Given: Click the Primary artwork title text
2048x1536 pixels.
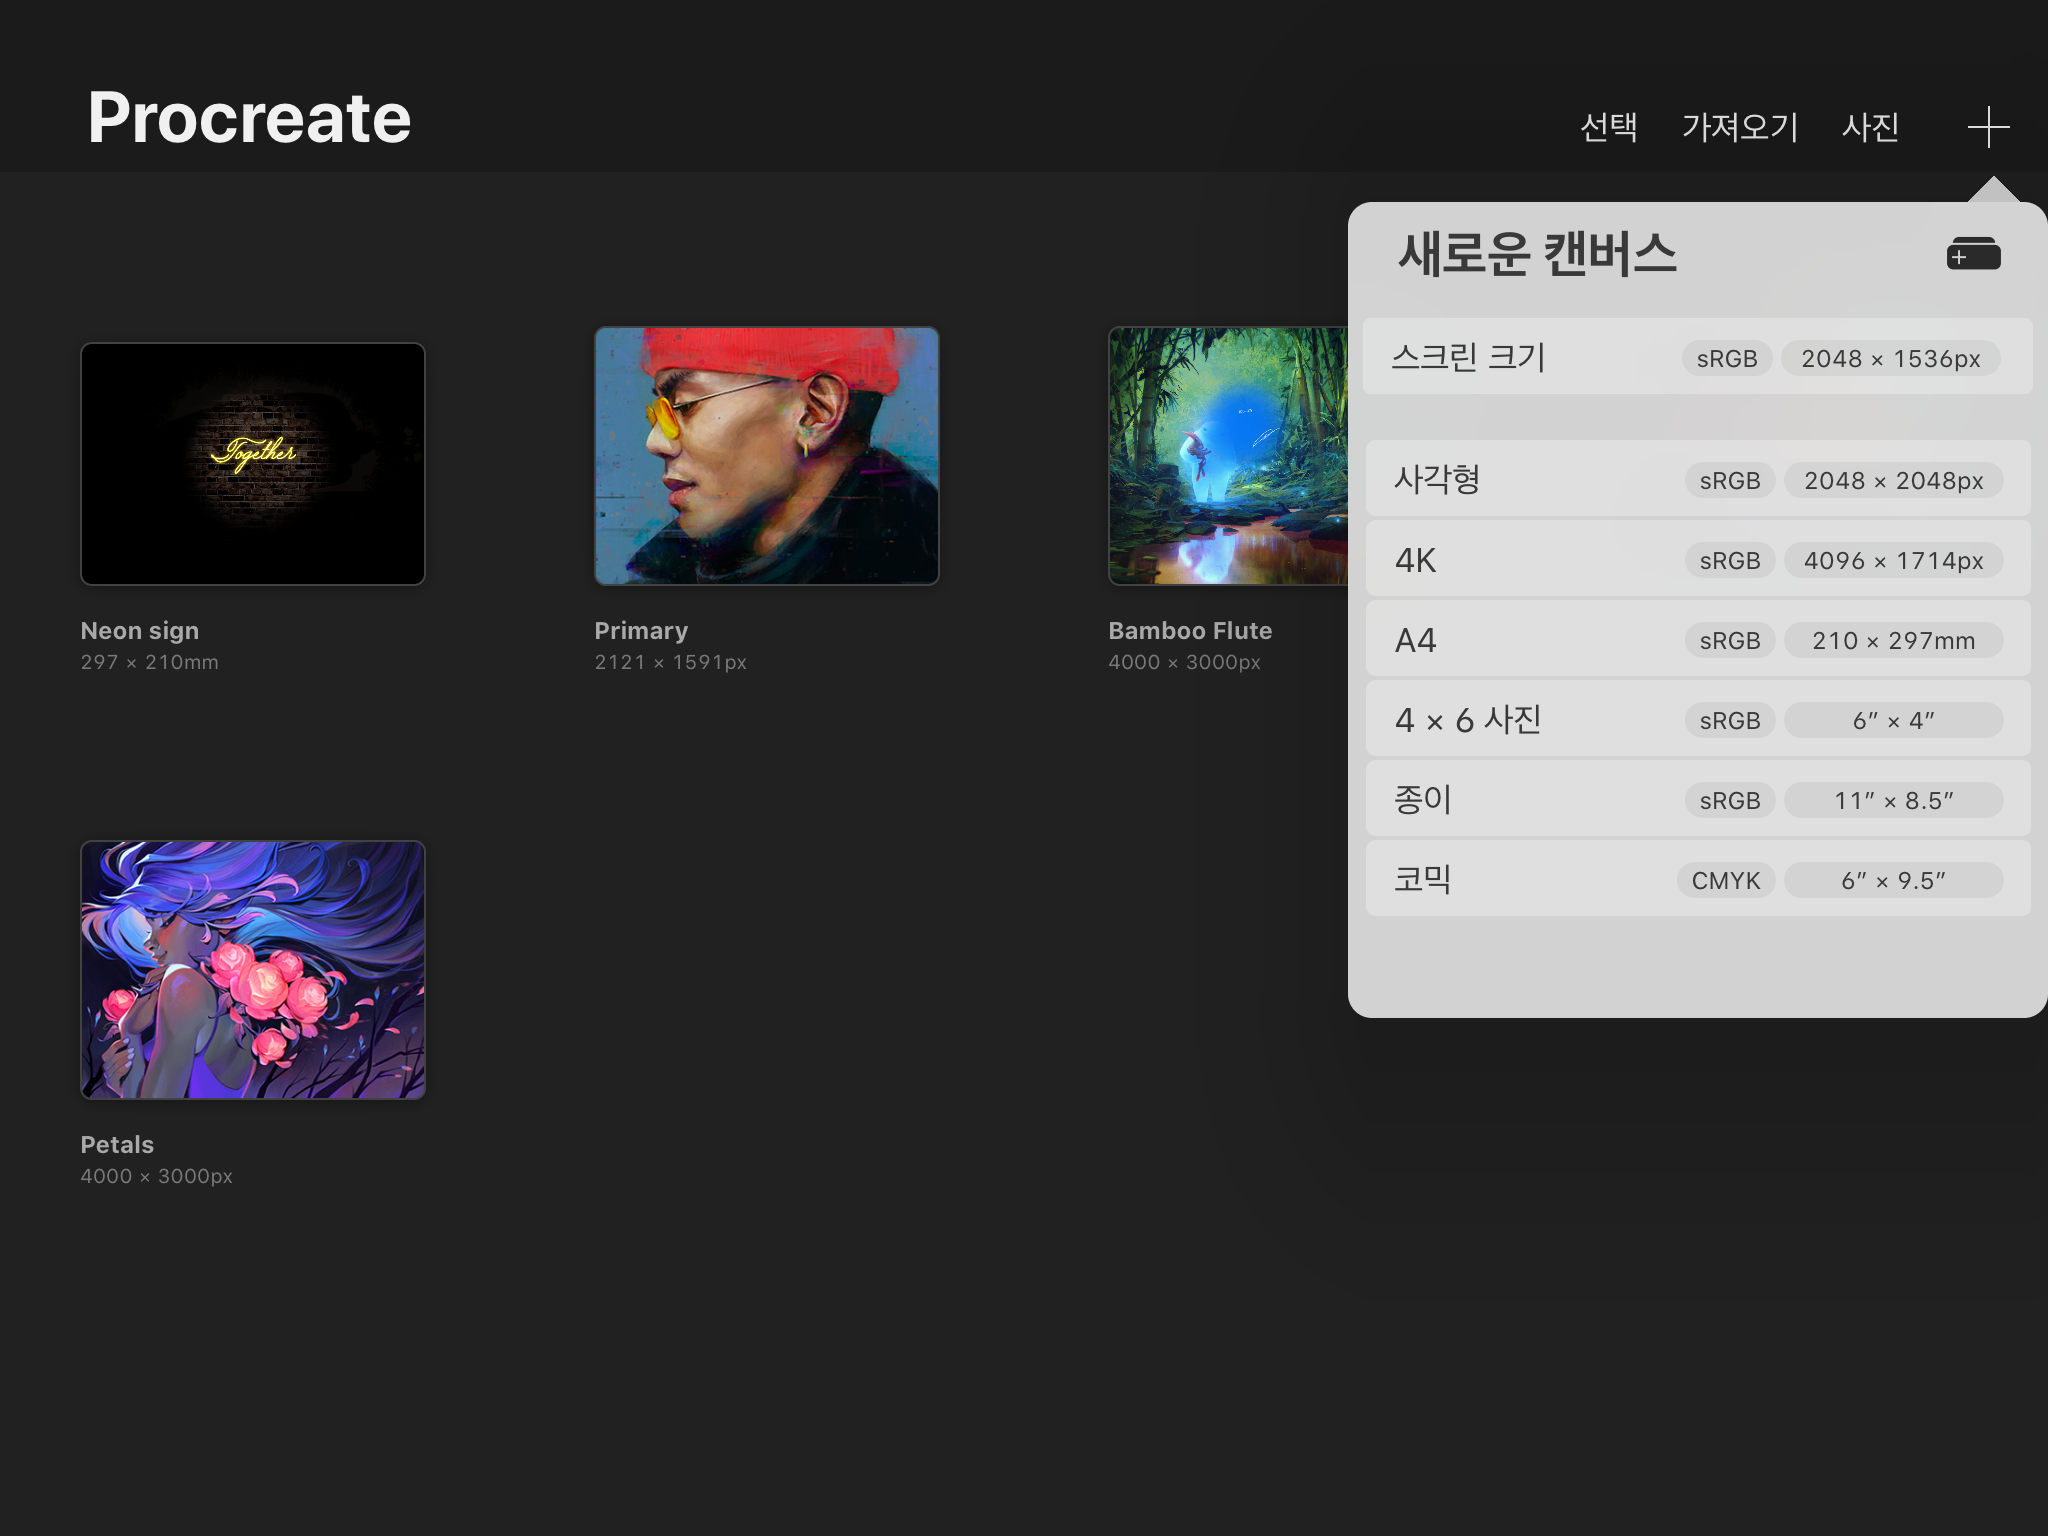Looking at the screenshot, I should point(641,631).
